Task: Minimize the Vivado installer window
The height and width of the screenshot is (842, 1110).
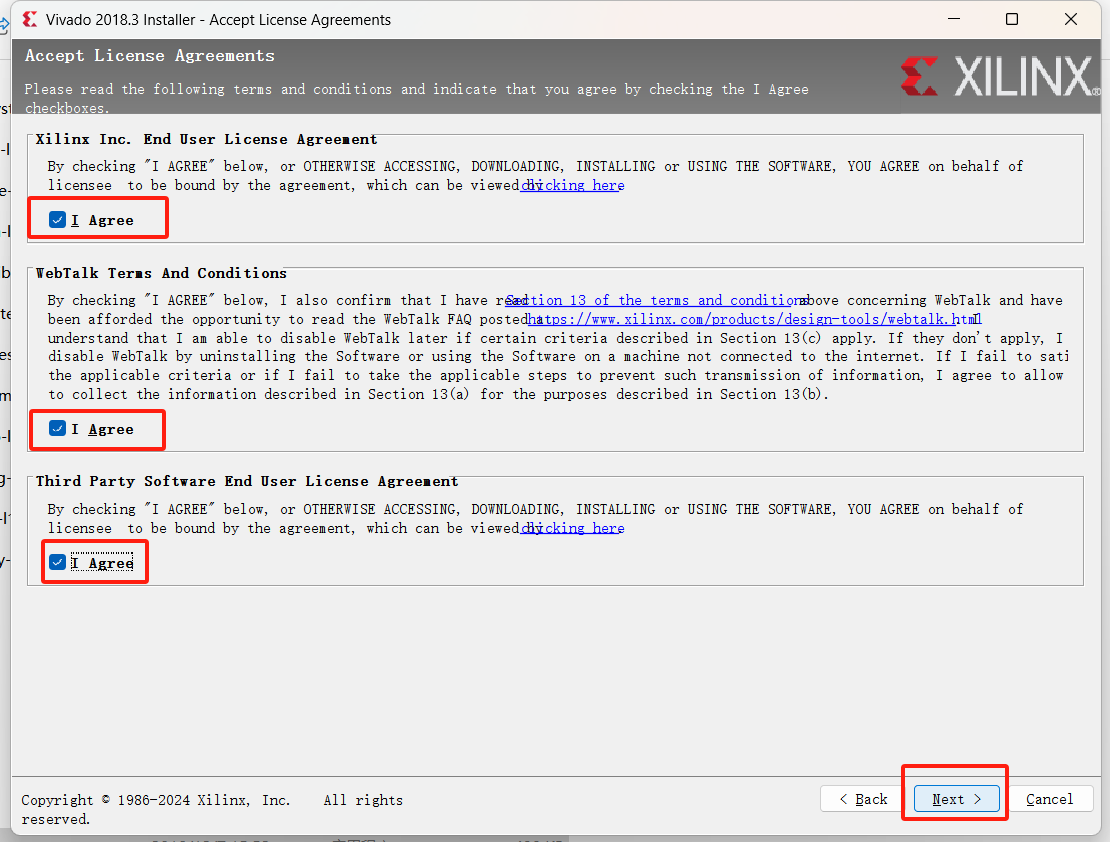Action: tap(954, 19)
